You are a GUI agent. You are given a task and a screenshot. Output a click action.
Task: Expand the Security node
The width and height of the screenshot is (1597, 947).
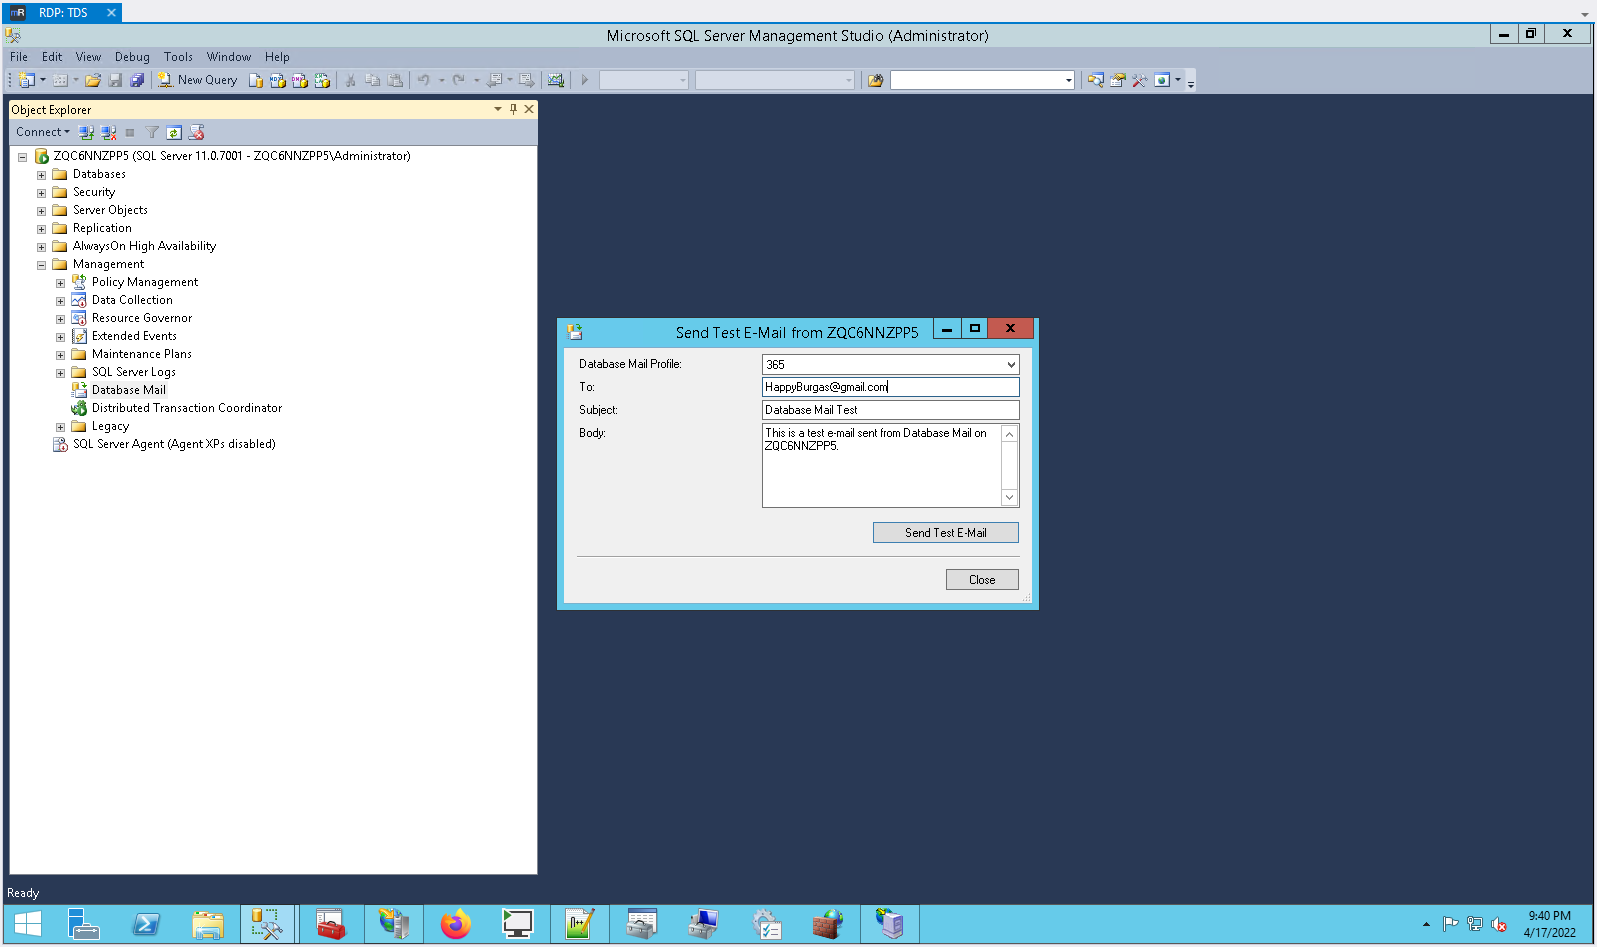pyautogui.click(x=42, y=193)
